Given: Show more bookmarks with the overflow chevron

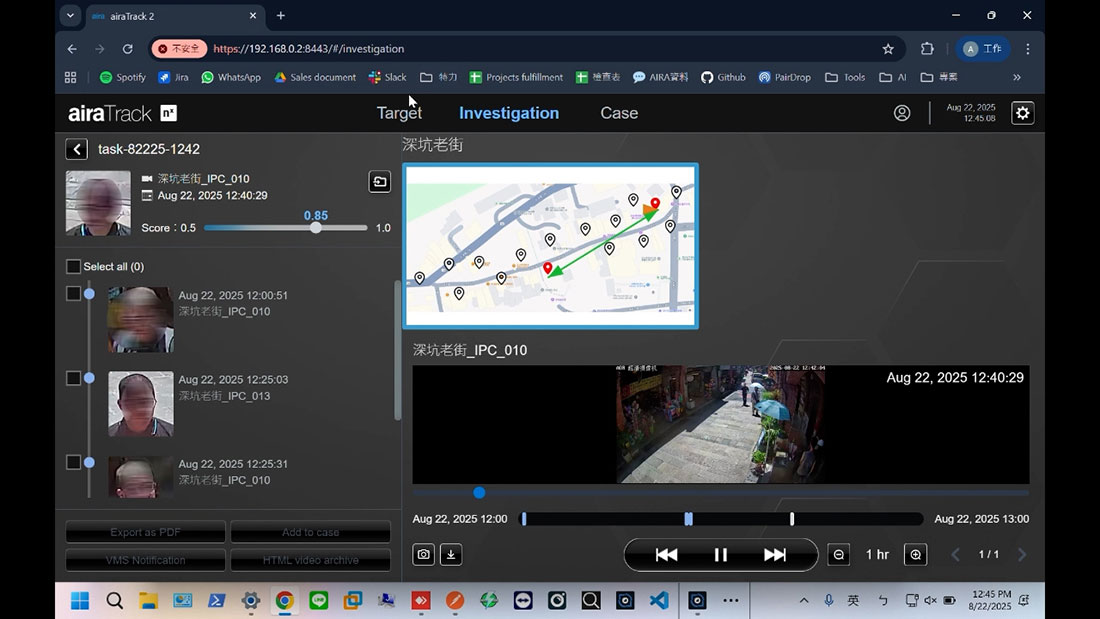Looking at the screenshot, I should point(1017,77).
